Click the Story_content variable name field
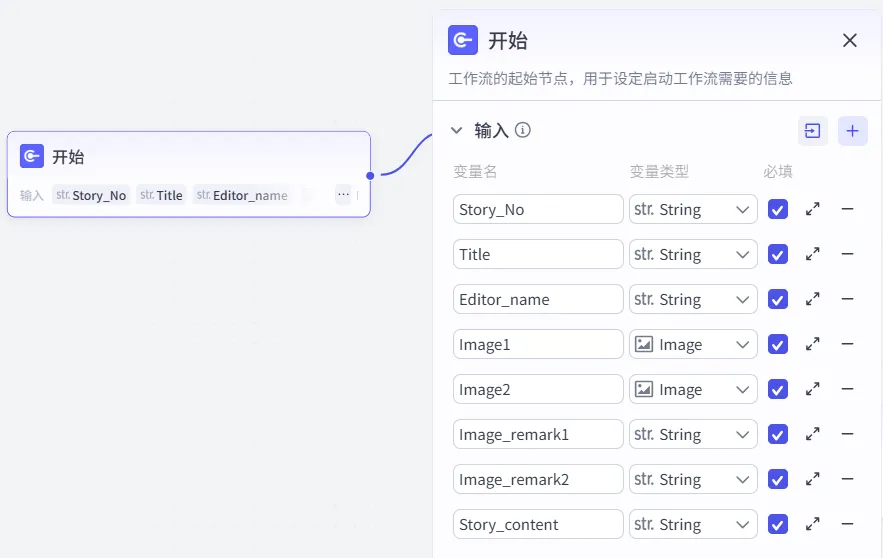The width and height of the screenshot is (883, 558). click(x=538, y=524)
